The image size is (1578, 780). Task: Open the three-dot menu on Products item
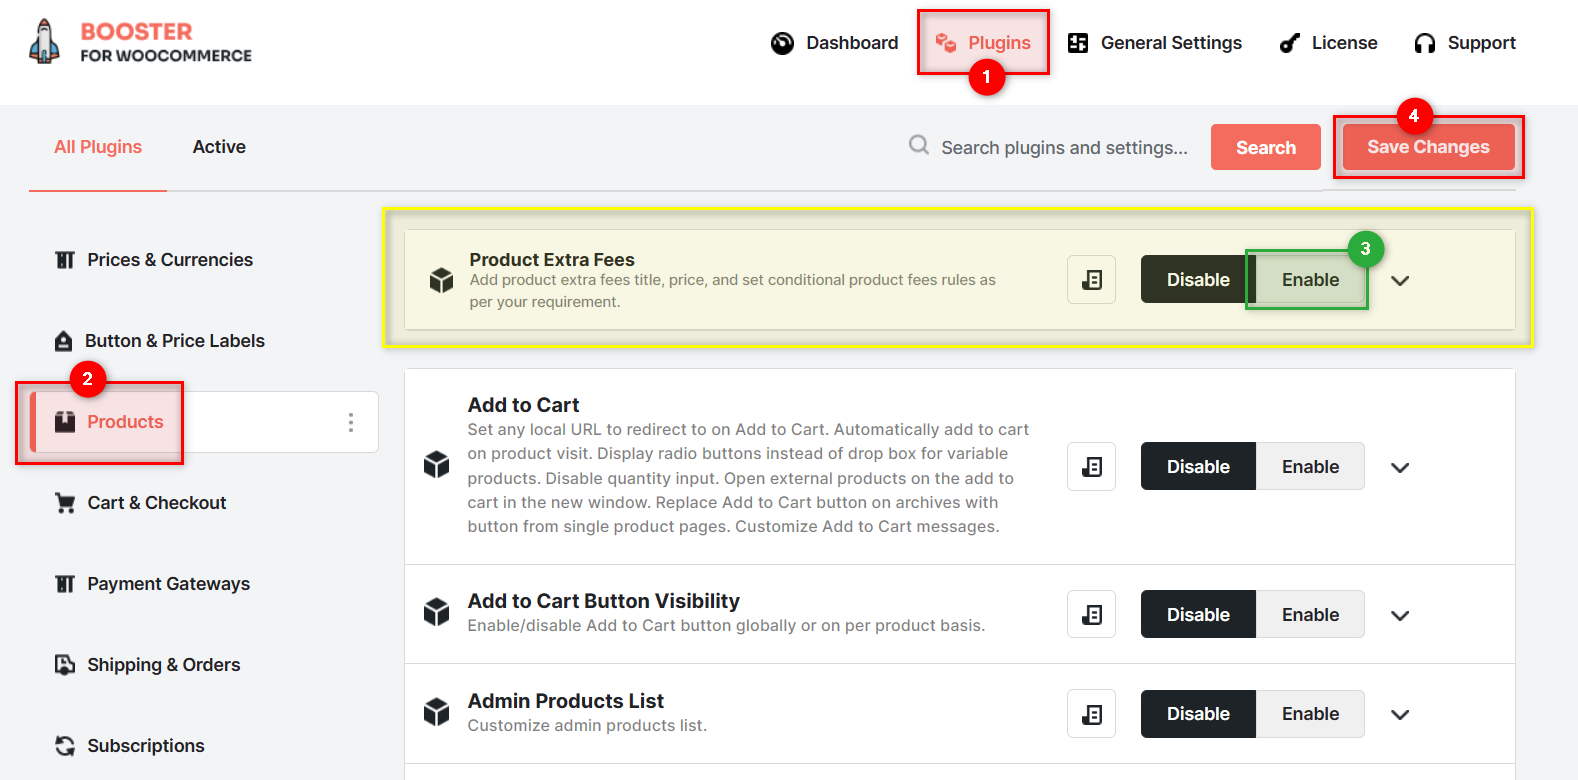click(x=351, y=422)
